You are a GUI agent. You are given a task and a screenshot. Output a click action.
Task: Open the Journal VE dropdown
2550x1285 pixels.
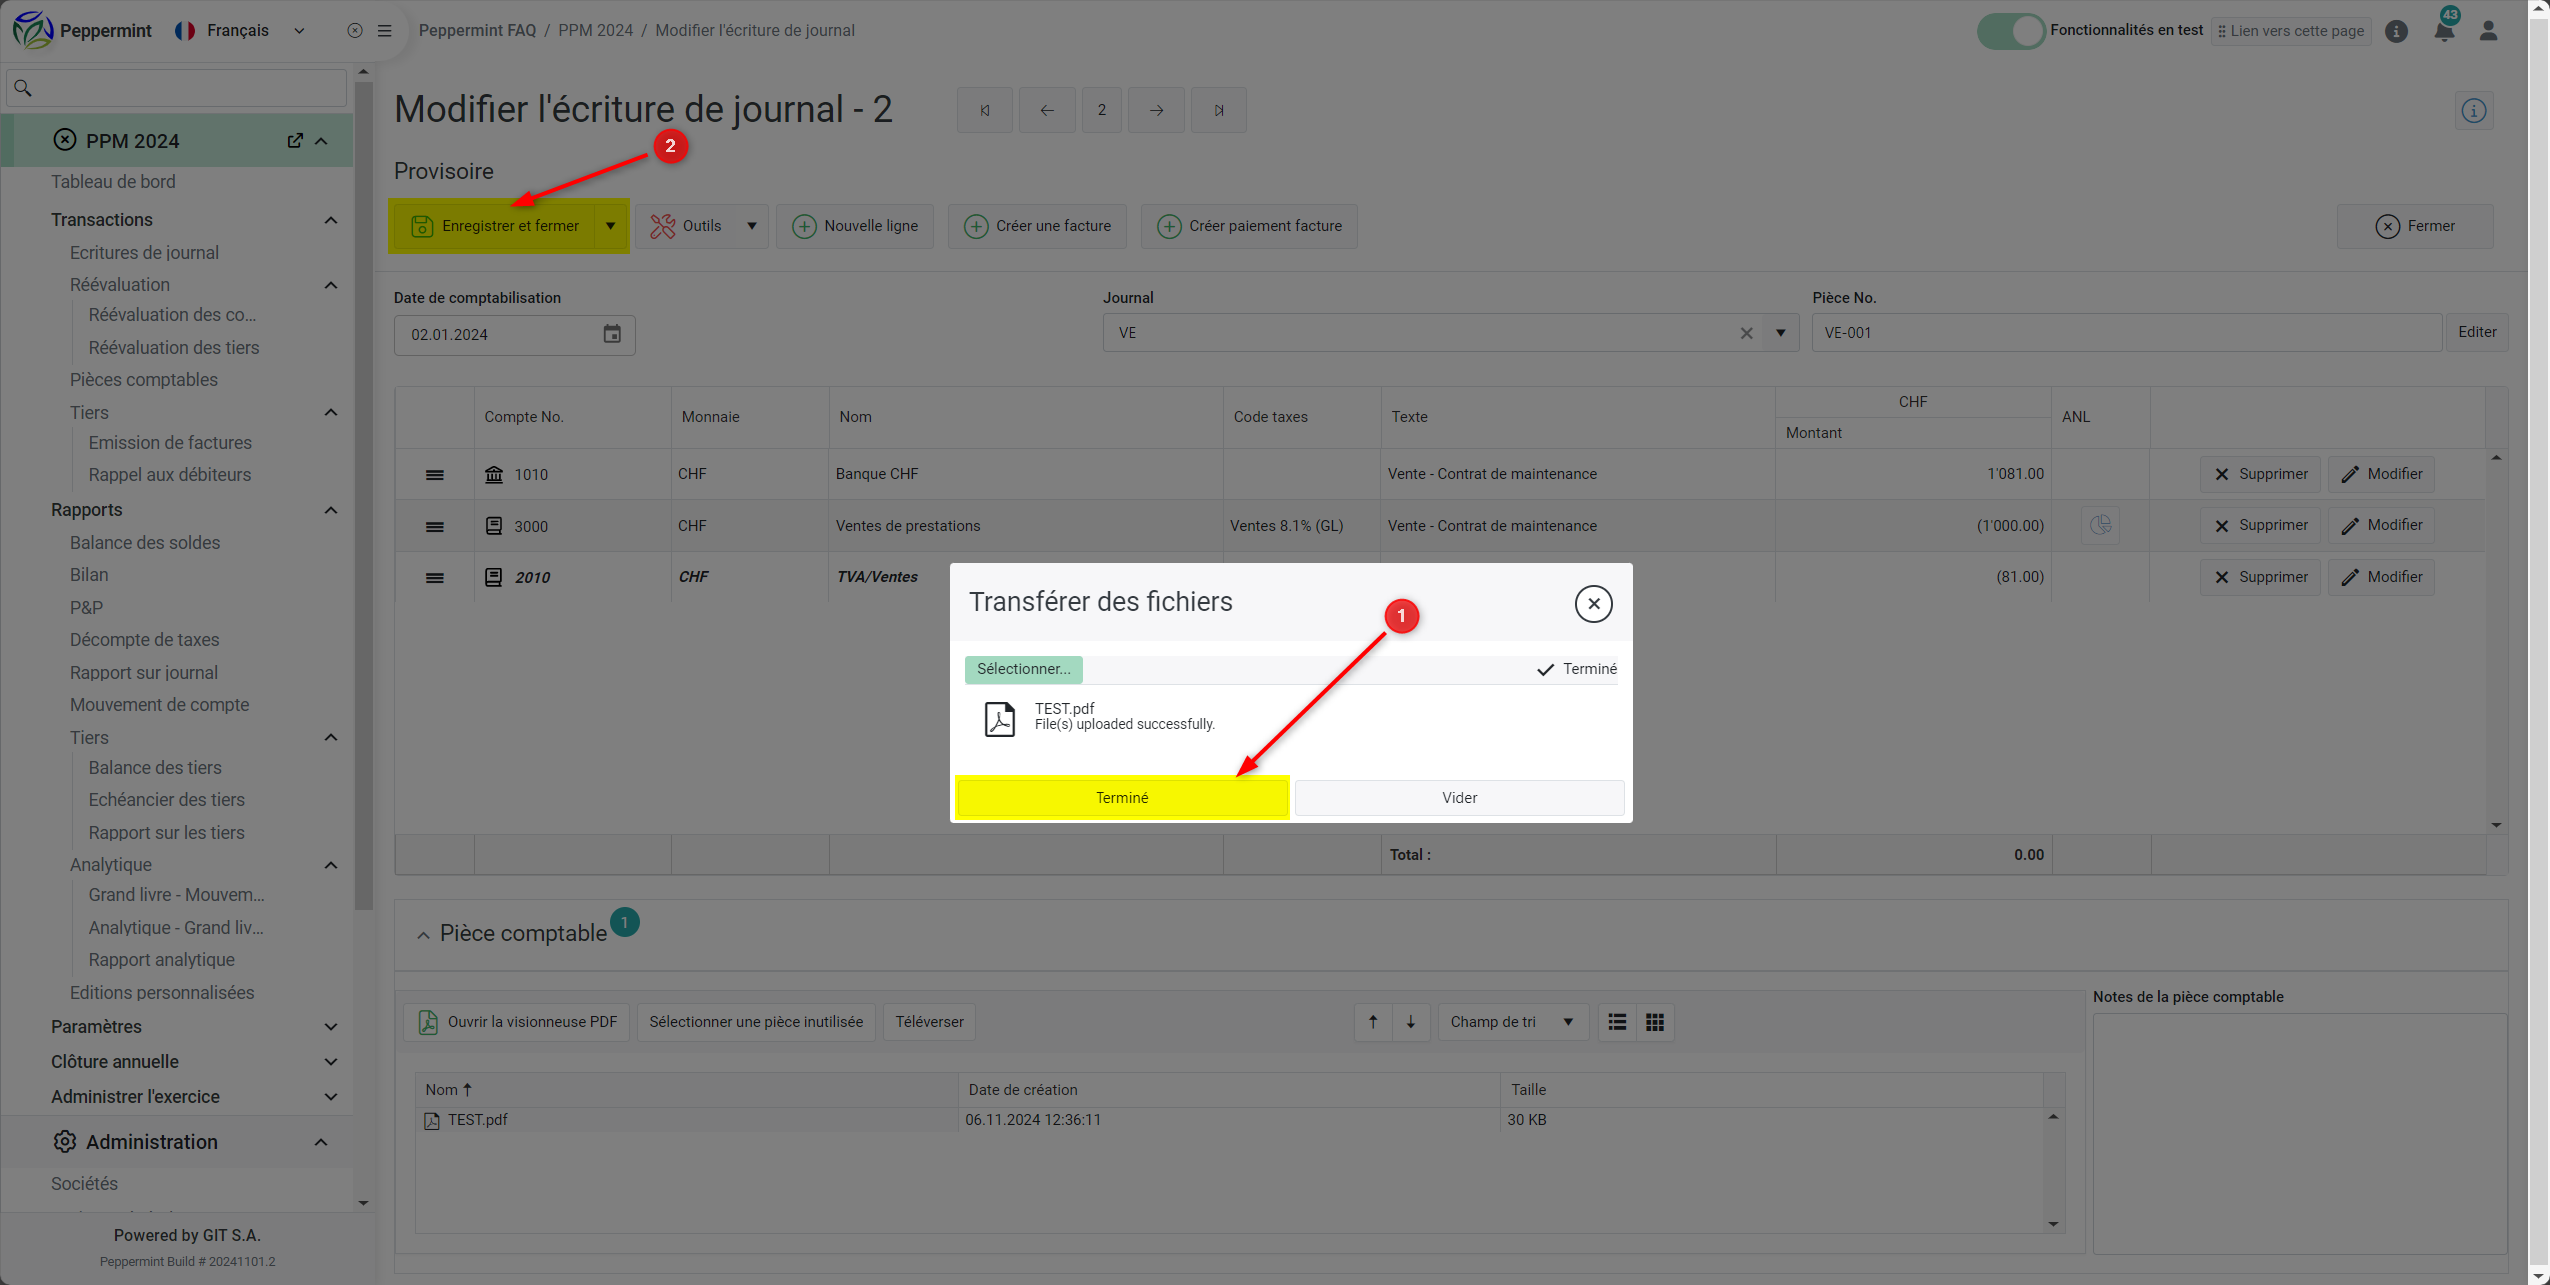[1781, 333]
